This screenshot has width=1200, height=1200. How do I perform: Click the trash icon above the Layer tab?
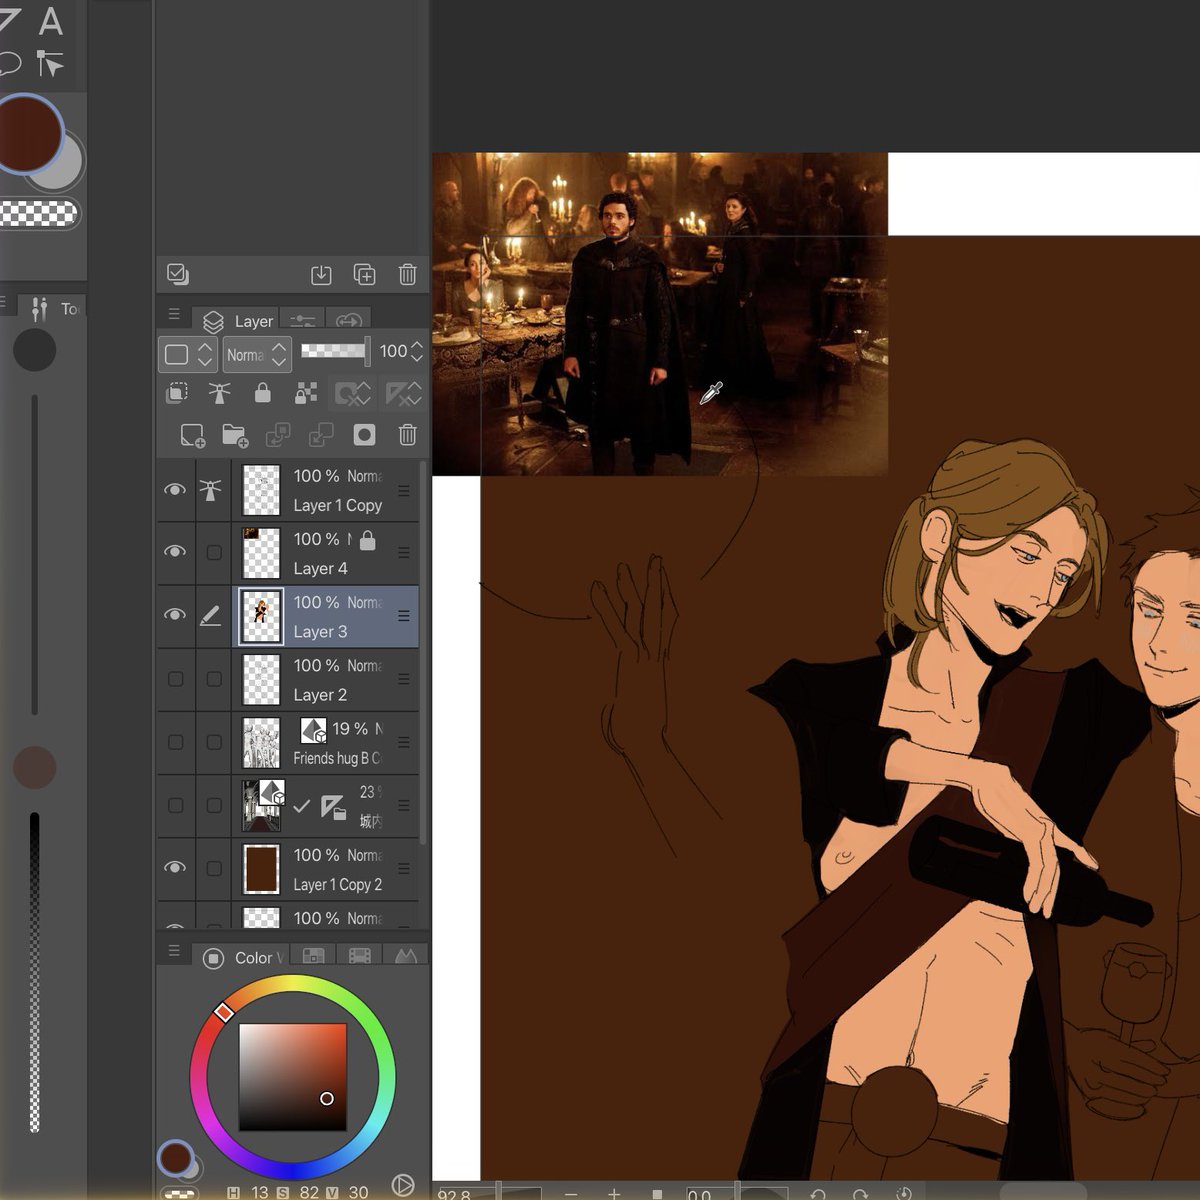tap(408, 274)
